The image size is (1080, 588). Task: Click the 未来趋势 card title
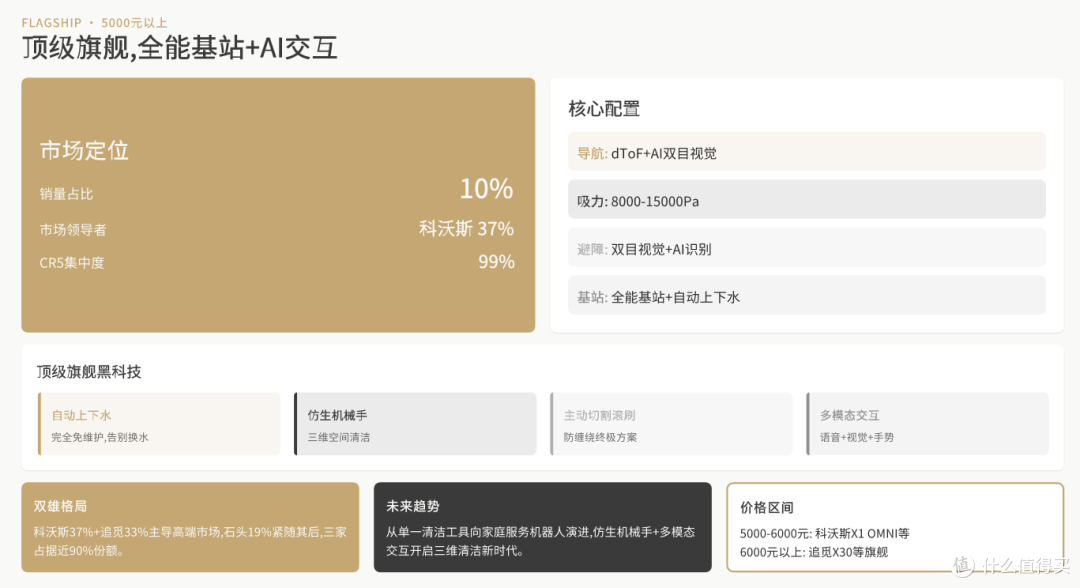[x=413, y=506]
